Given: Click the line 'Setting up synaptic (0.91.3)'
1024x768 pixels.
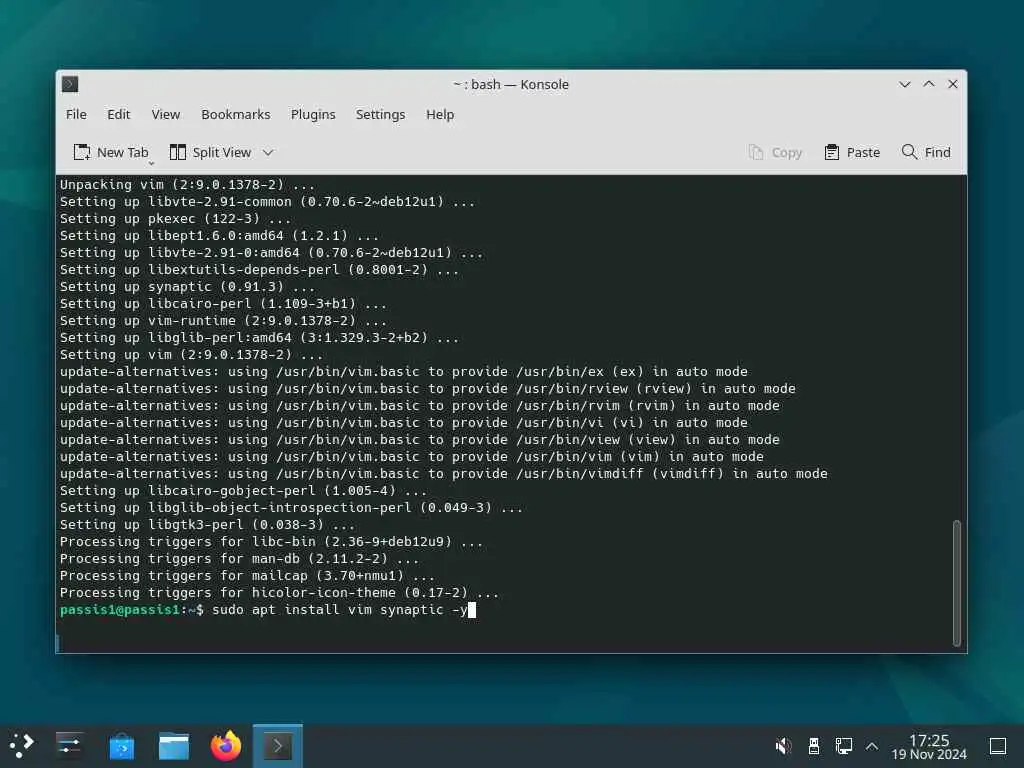Looking at the screenshot, I should pos(187,287).
